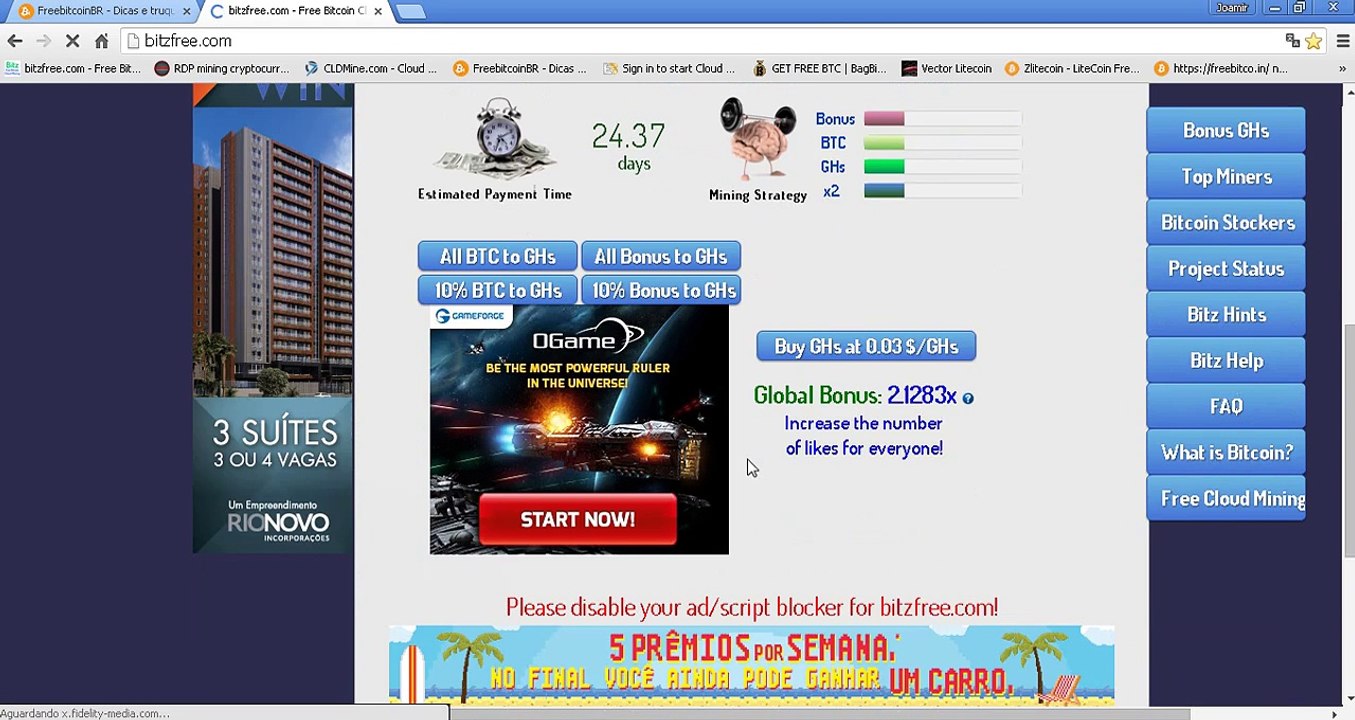This screenshot has height=720, width=1355.
Task: Open Bitz Hints
Action: click(x=1226, y=315)
